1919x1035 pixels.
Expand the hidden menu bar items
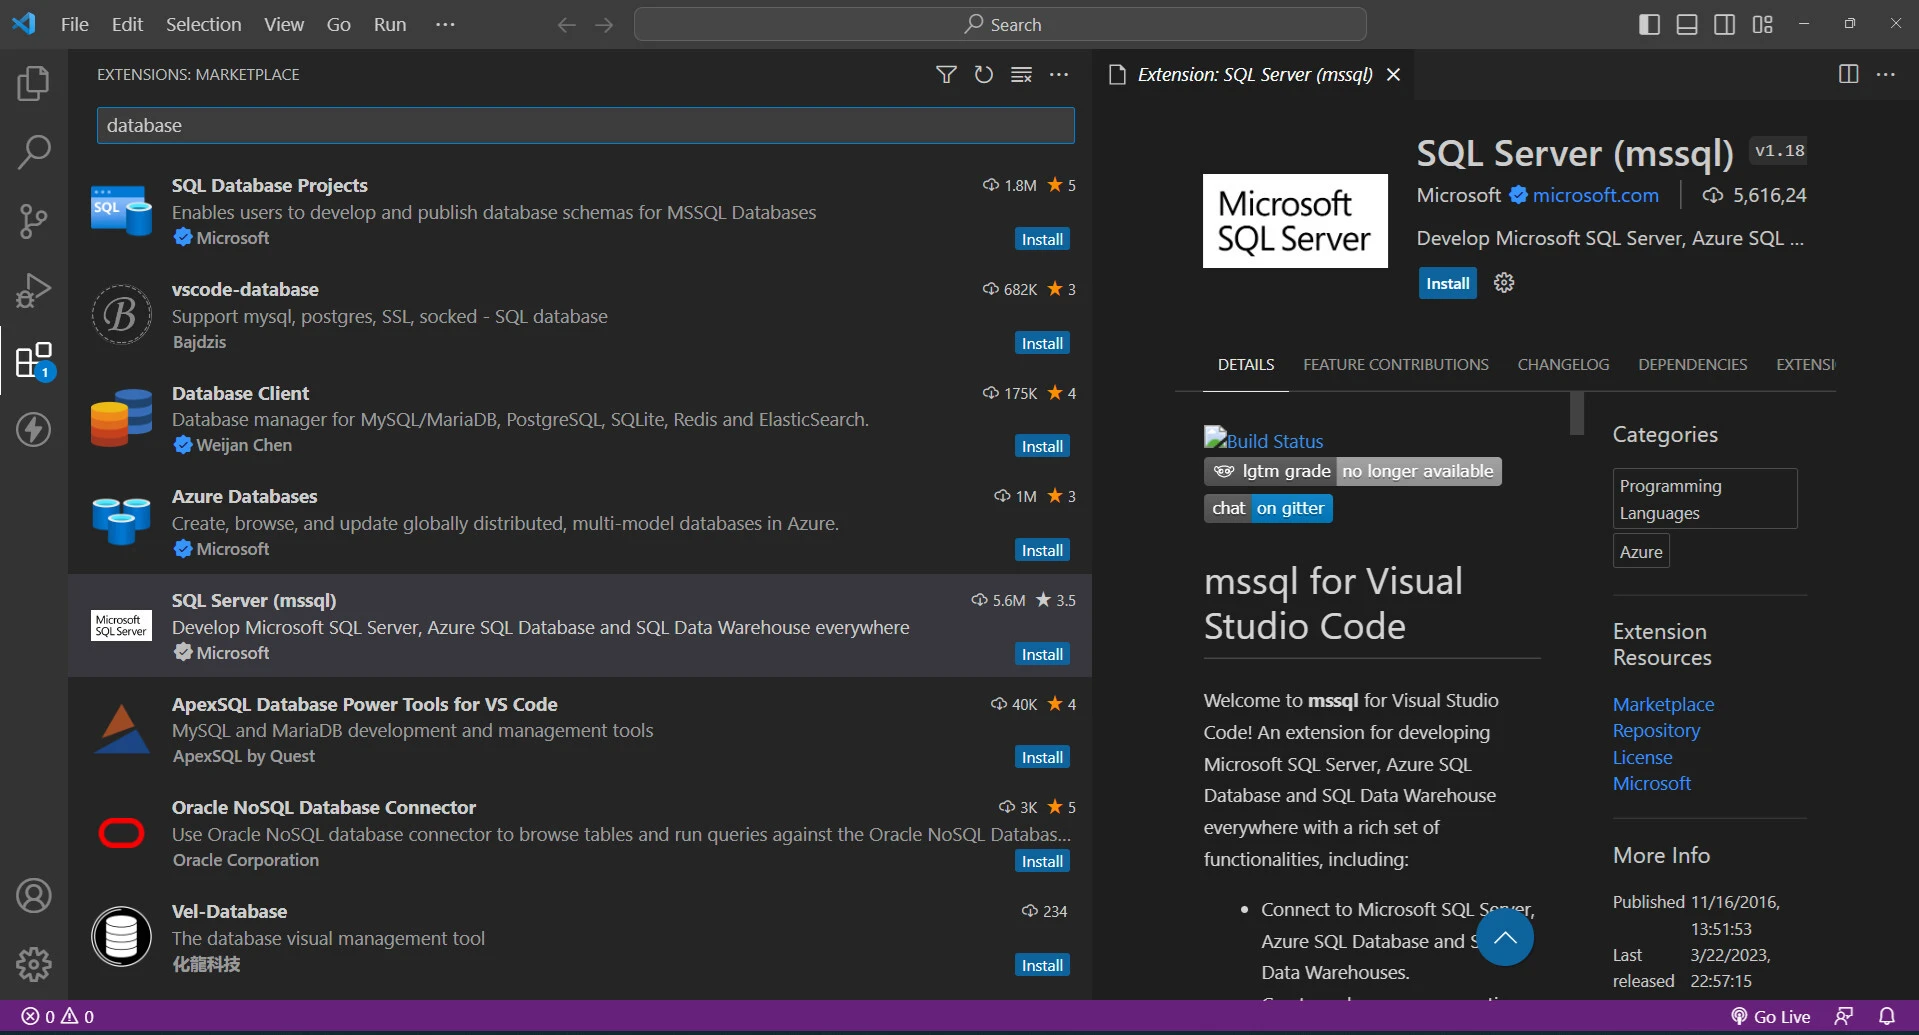coord(445,25)
